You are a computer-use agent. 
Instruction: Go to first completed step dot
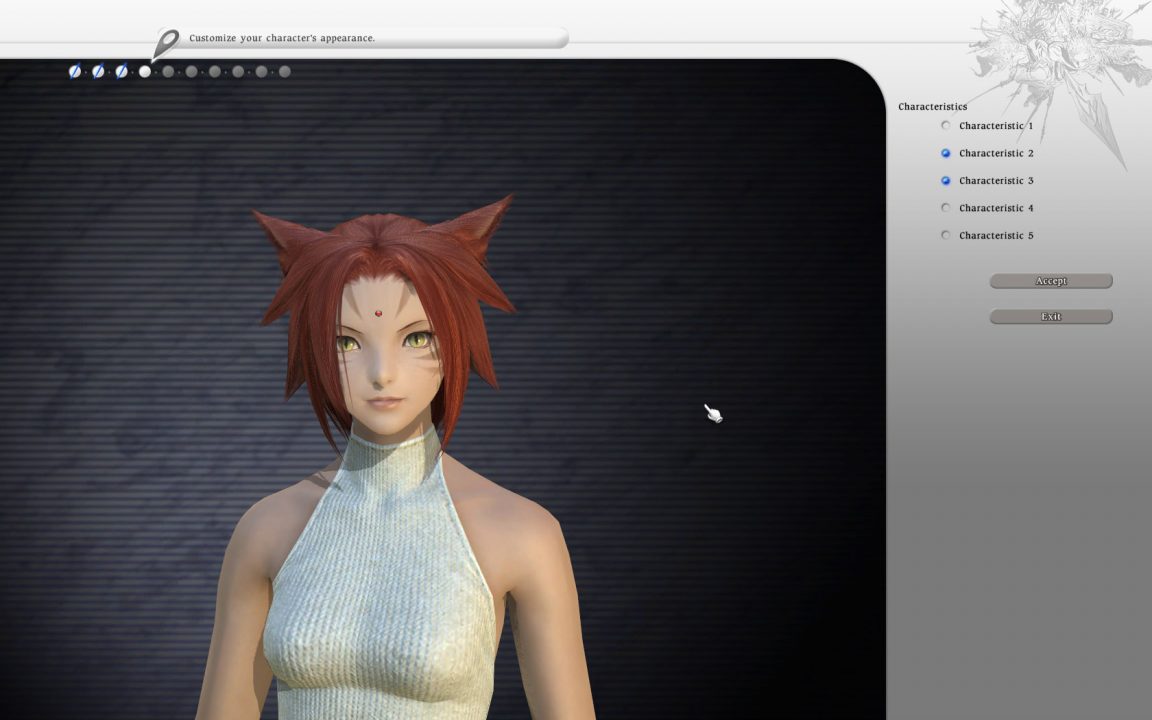[75, 71]
